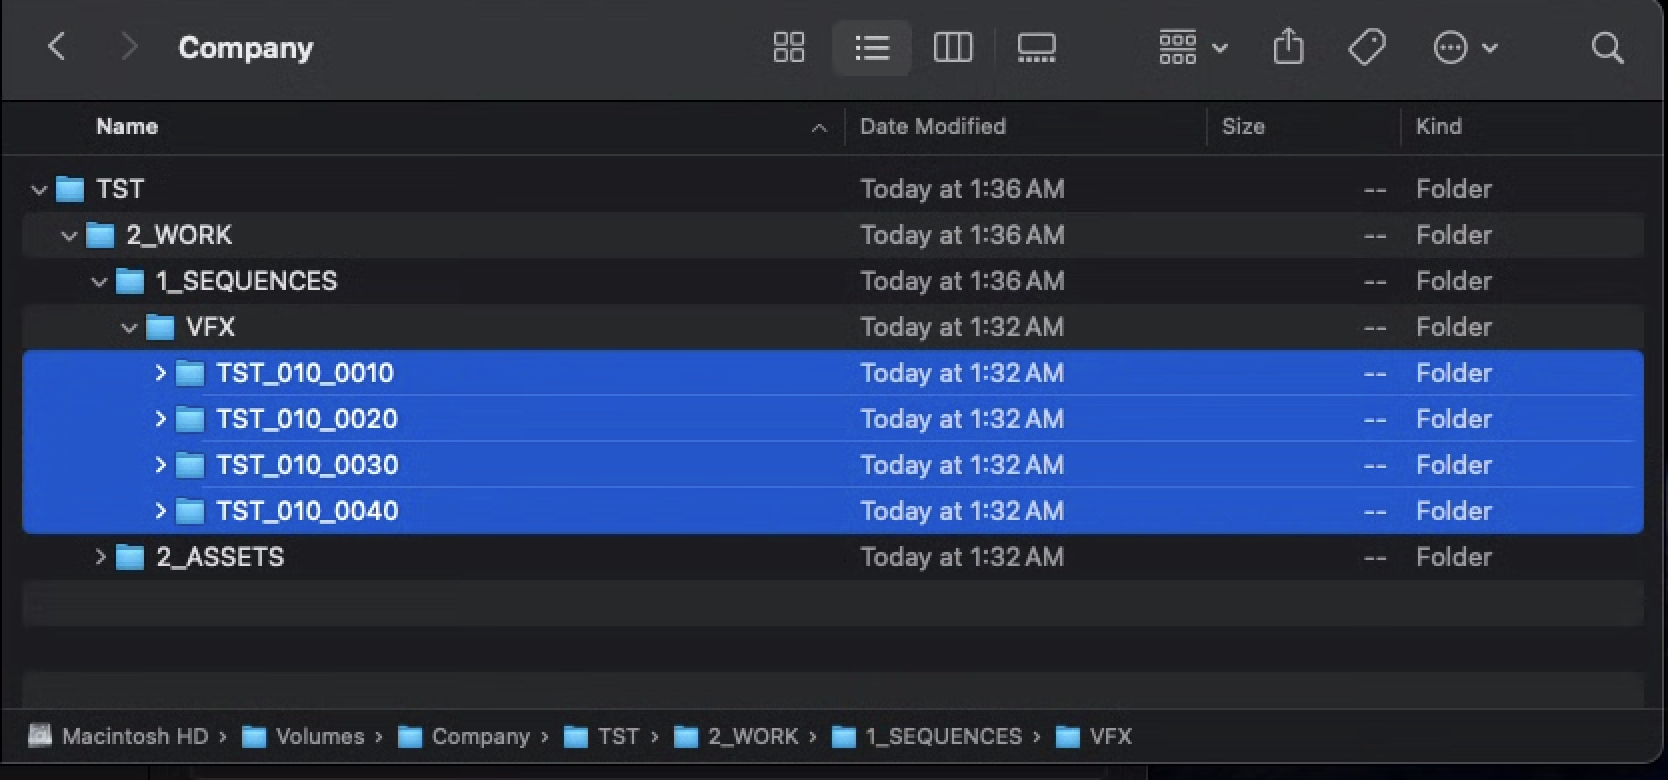Click Macintosh HD in path bar
This screenshot has height=780, width=1668.
pyautogui.click(x=134, y=737)
